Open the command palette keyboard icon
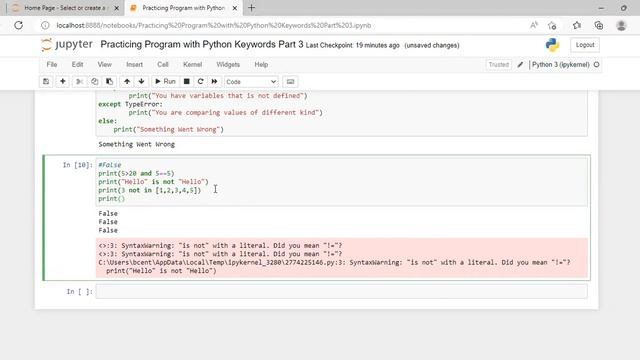This screenshot has height=360, width=640. [x=290, y=82]
